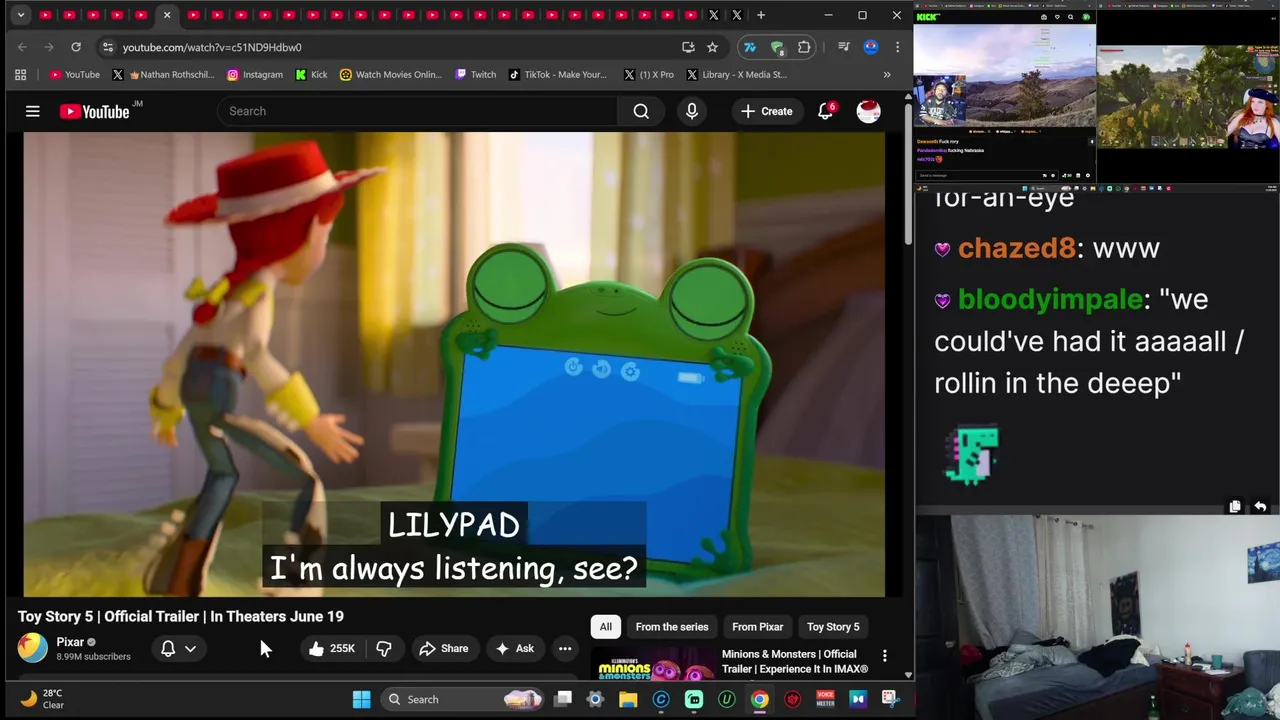Go back to previous page

click(22, 47)
